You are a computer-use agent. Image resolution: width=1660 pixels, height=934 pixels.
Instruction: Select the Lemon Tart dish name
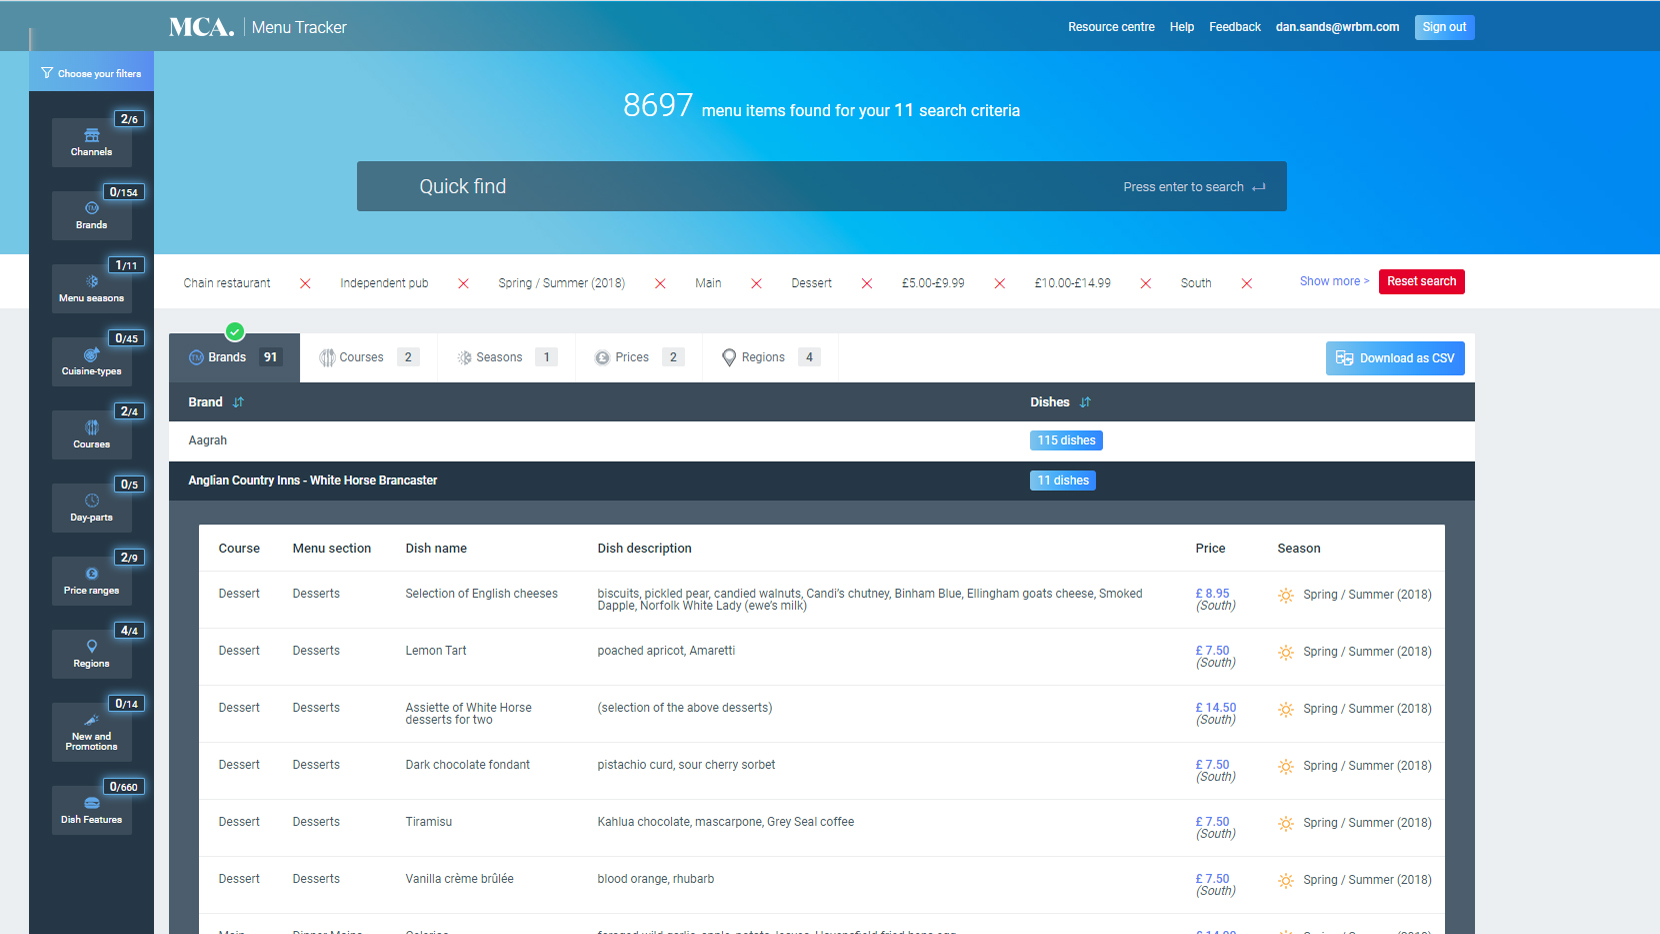(x=436, y=650)
